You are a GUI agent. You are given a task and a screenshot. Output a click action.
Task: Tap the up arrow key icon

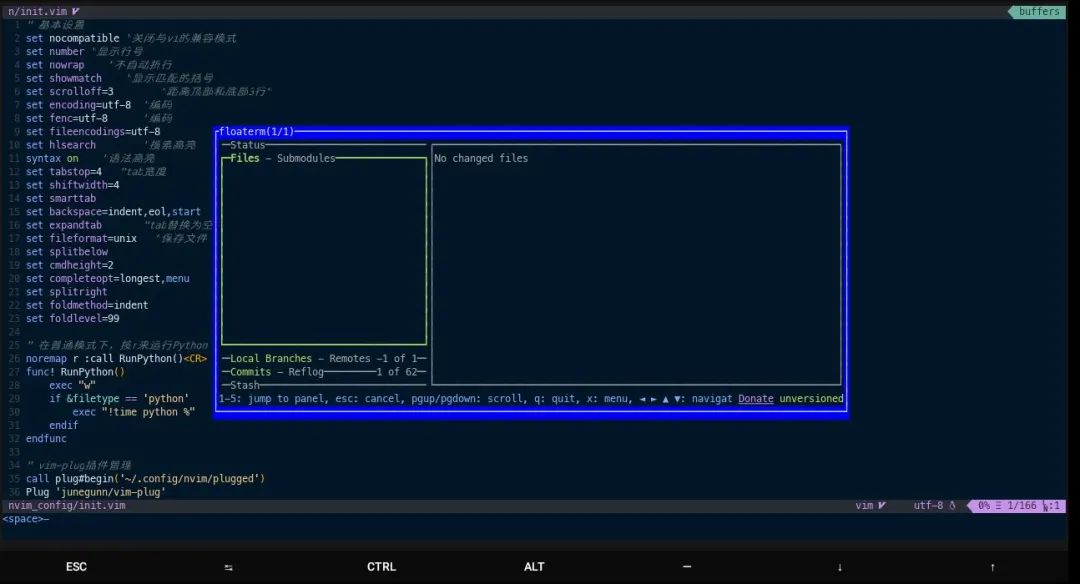(x=993, y=567)
